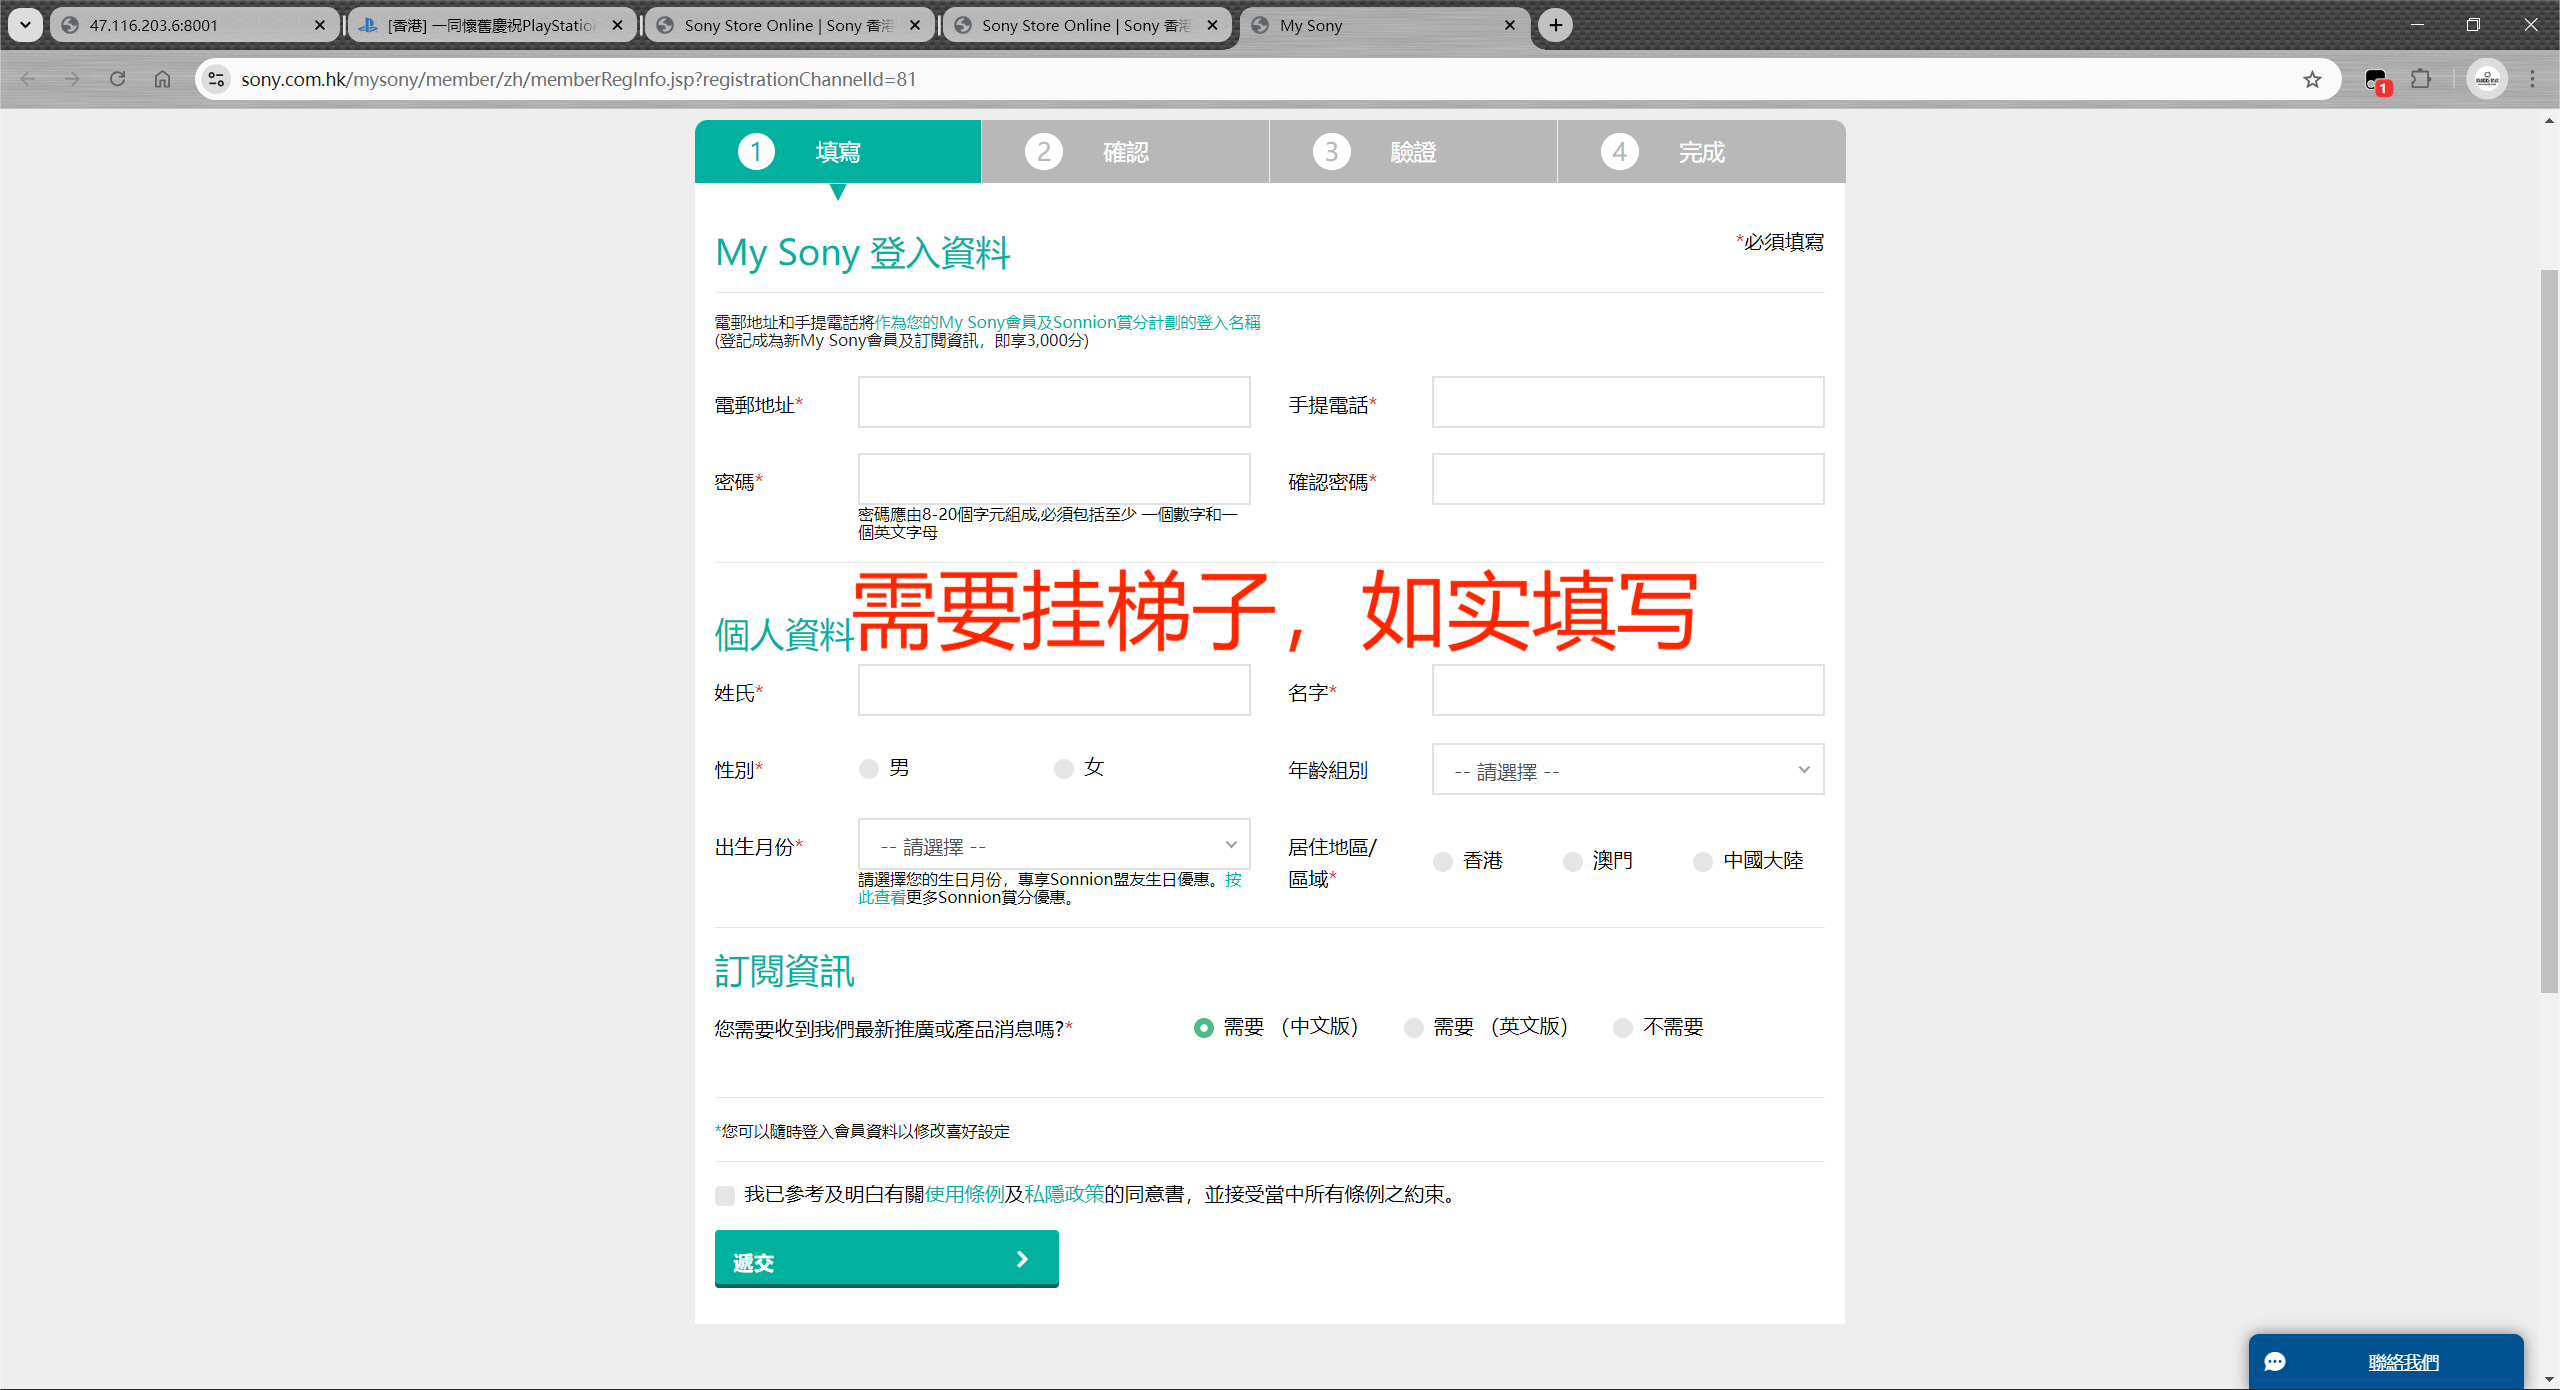Choose 需要 (英文版) subscription option
This screenshot has width=2560, height=1390.
[1414, 1028]
